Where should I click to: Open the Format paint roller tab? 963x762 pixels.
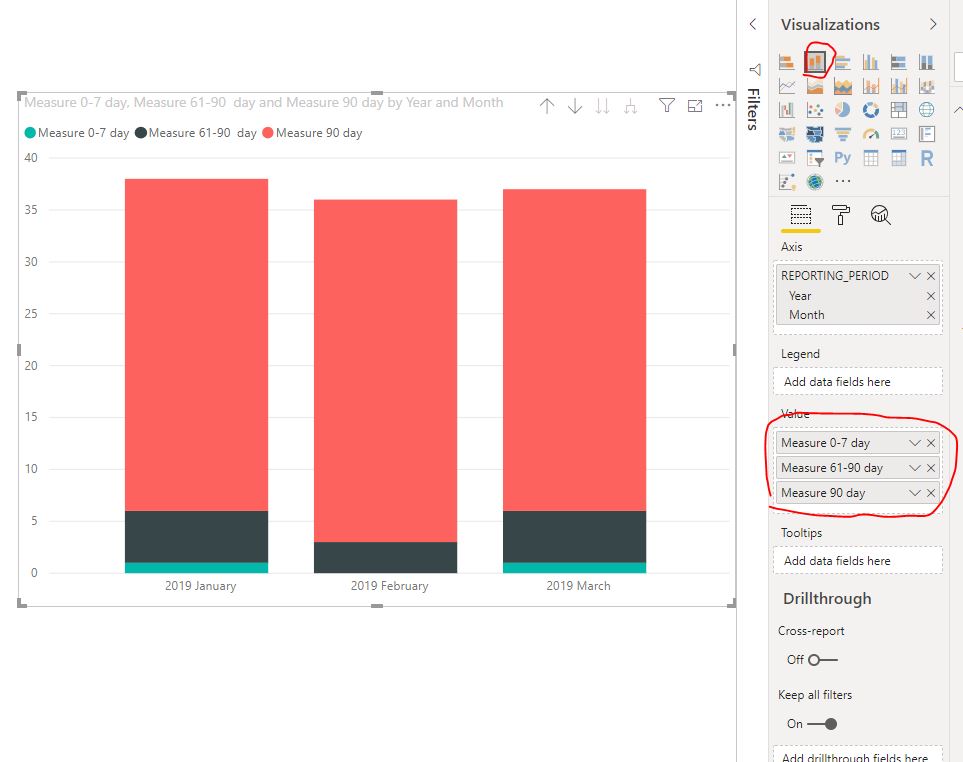pos(840,215)
